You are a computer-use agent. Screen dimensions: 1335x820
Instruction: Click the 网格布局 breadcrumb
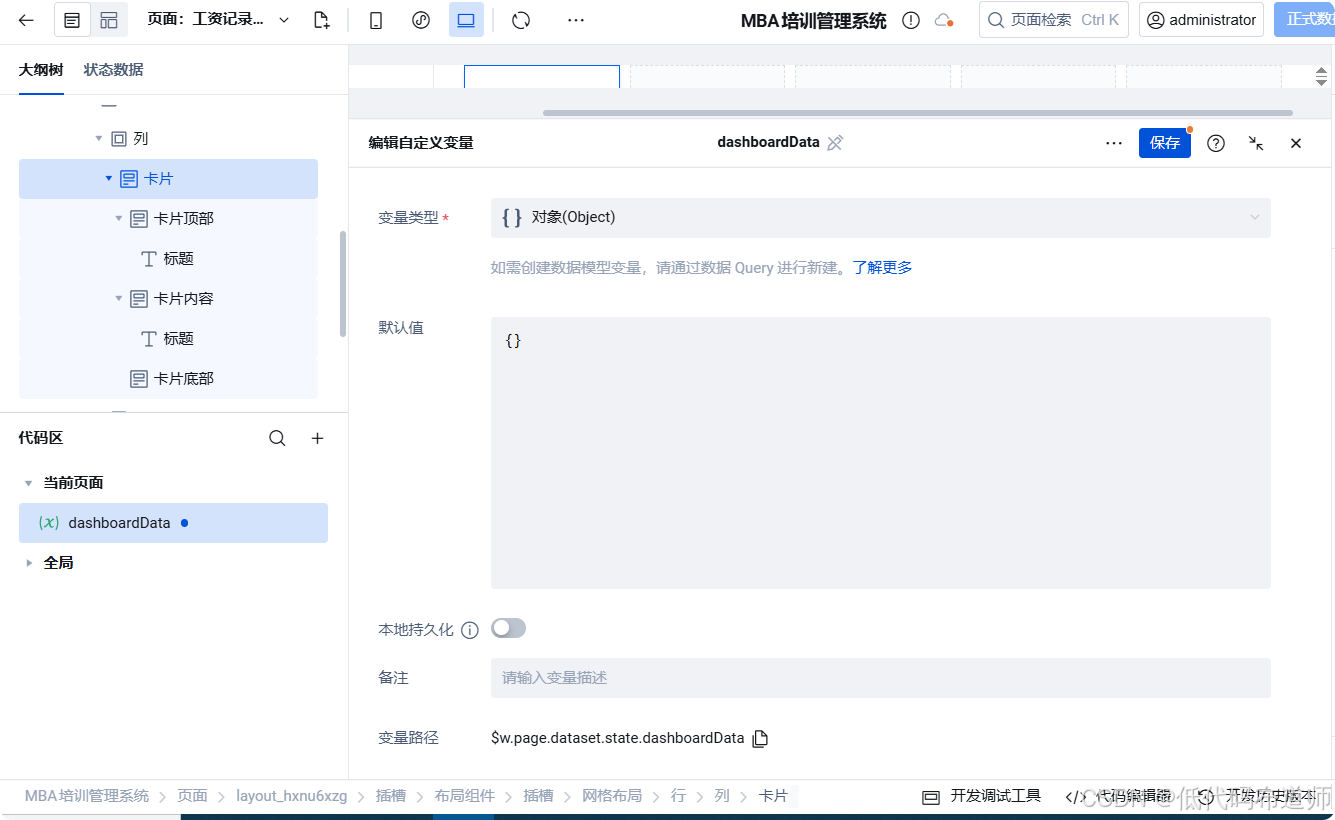[x=612, y=796]
